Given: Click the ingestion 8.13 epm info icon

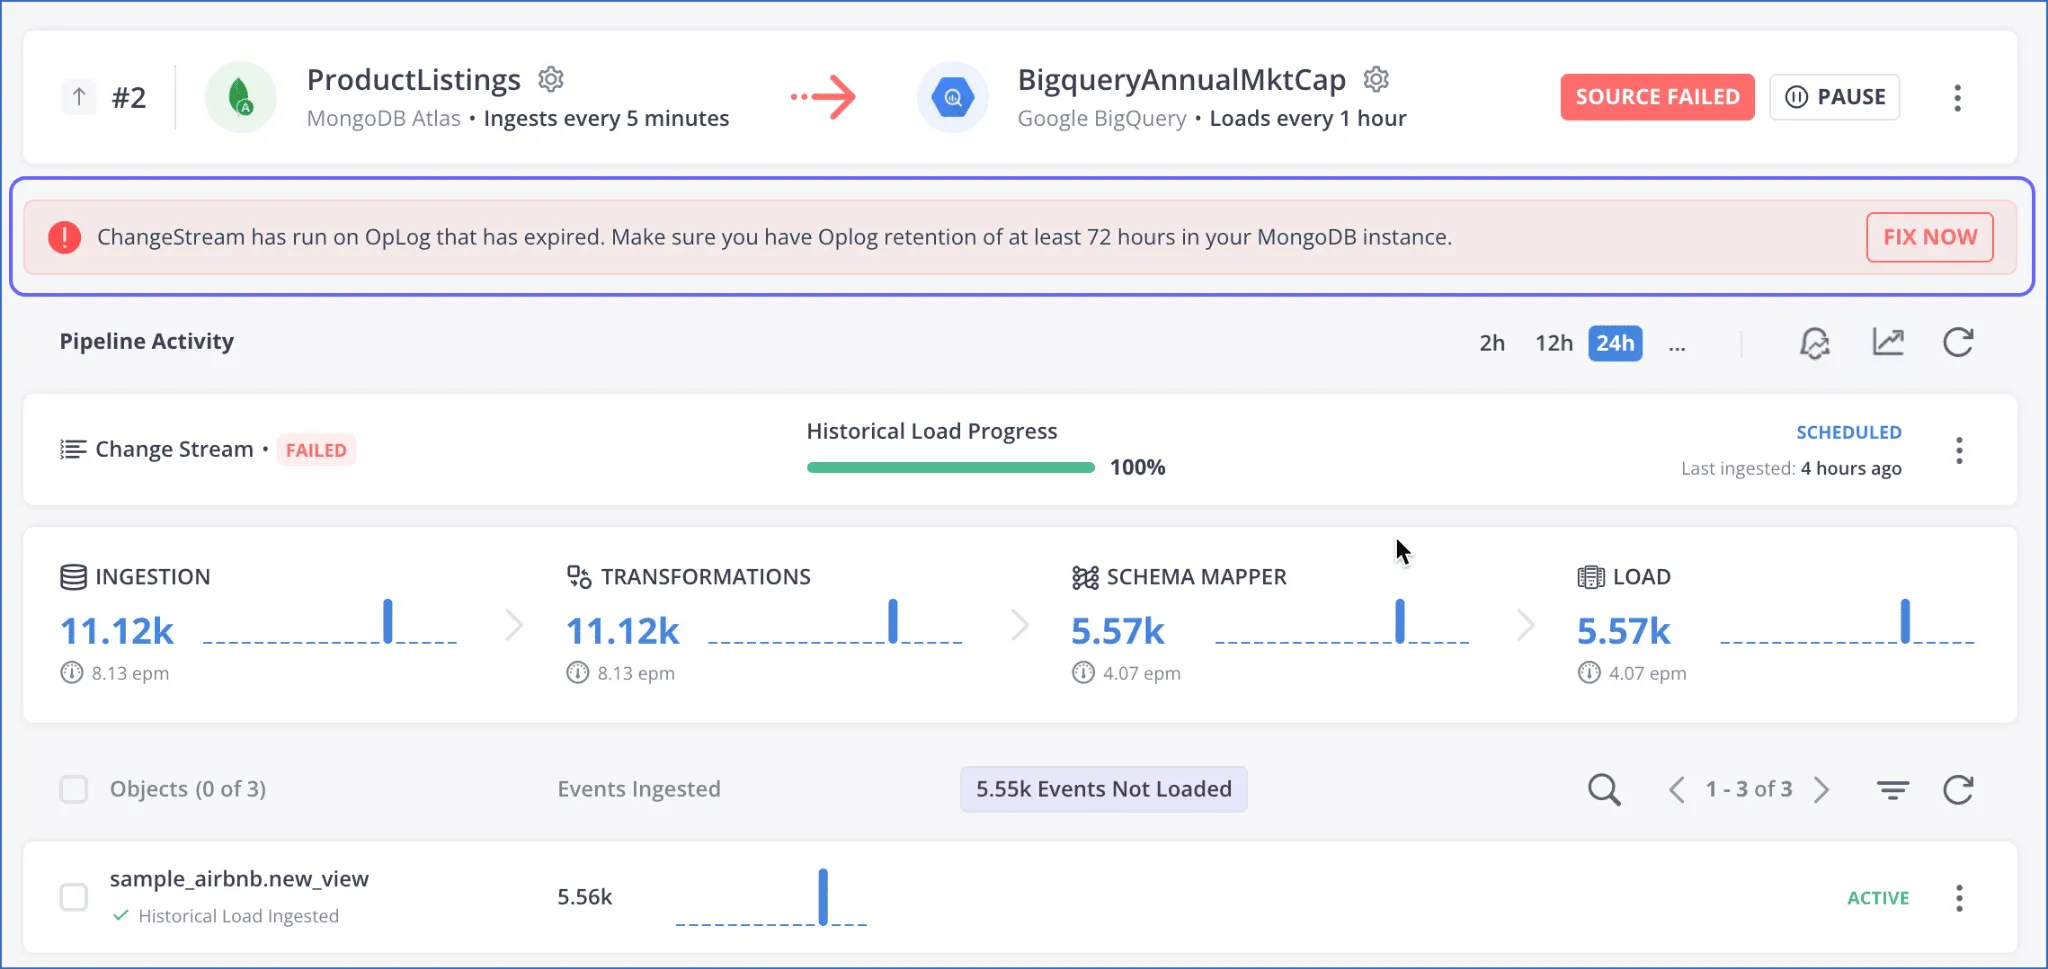Looking at the screenshot, I should 72,673.
